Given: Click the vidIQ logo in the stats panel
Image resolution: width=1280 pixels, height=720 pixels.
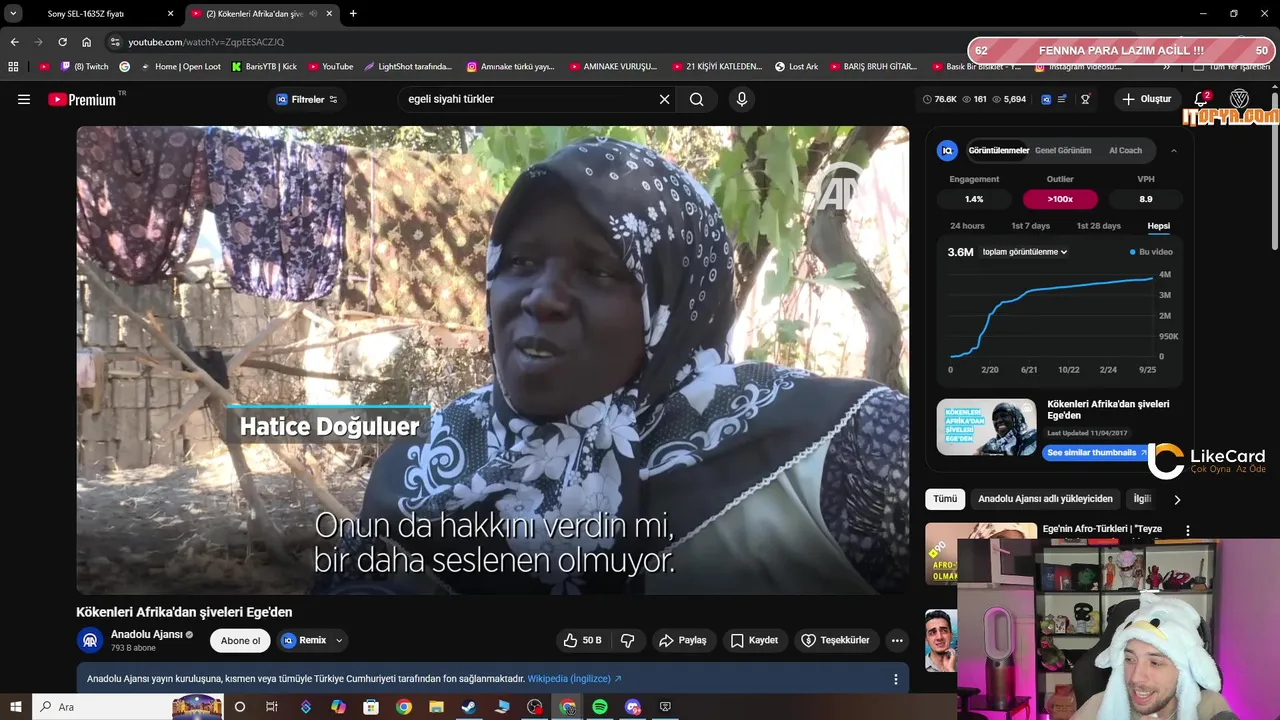Looking at the screenshot, I should pos(947,151).
